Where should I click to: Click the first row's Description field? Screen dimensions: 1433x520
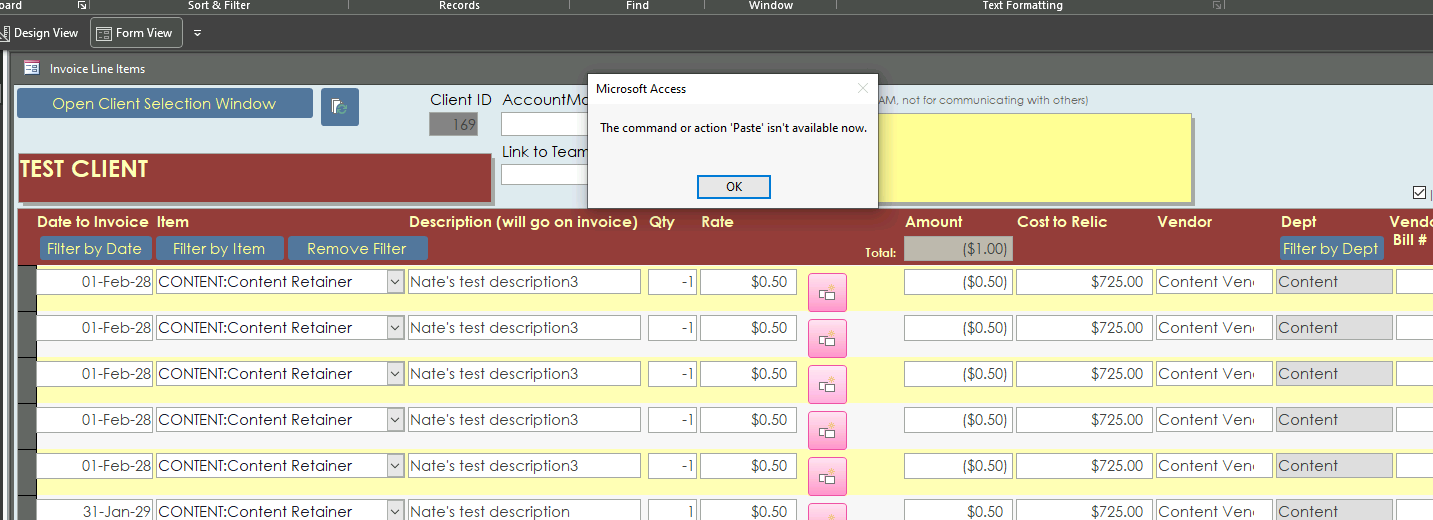[524, 282]
